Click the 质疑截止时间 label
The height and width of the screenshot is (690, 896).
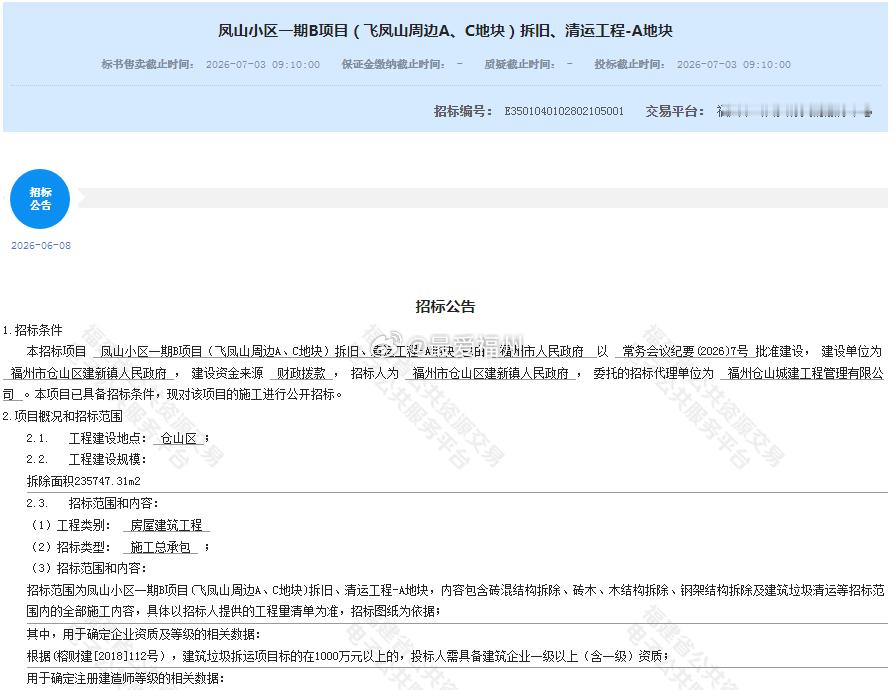[x=519, y=65]
